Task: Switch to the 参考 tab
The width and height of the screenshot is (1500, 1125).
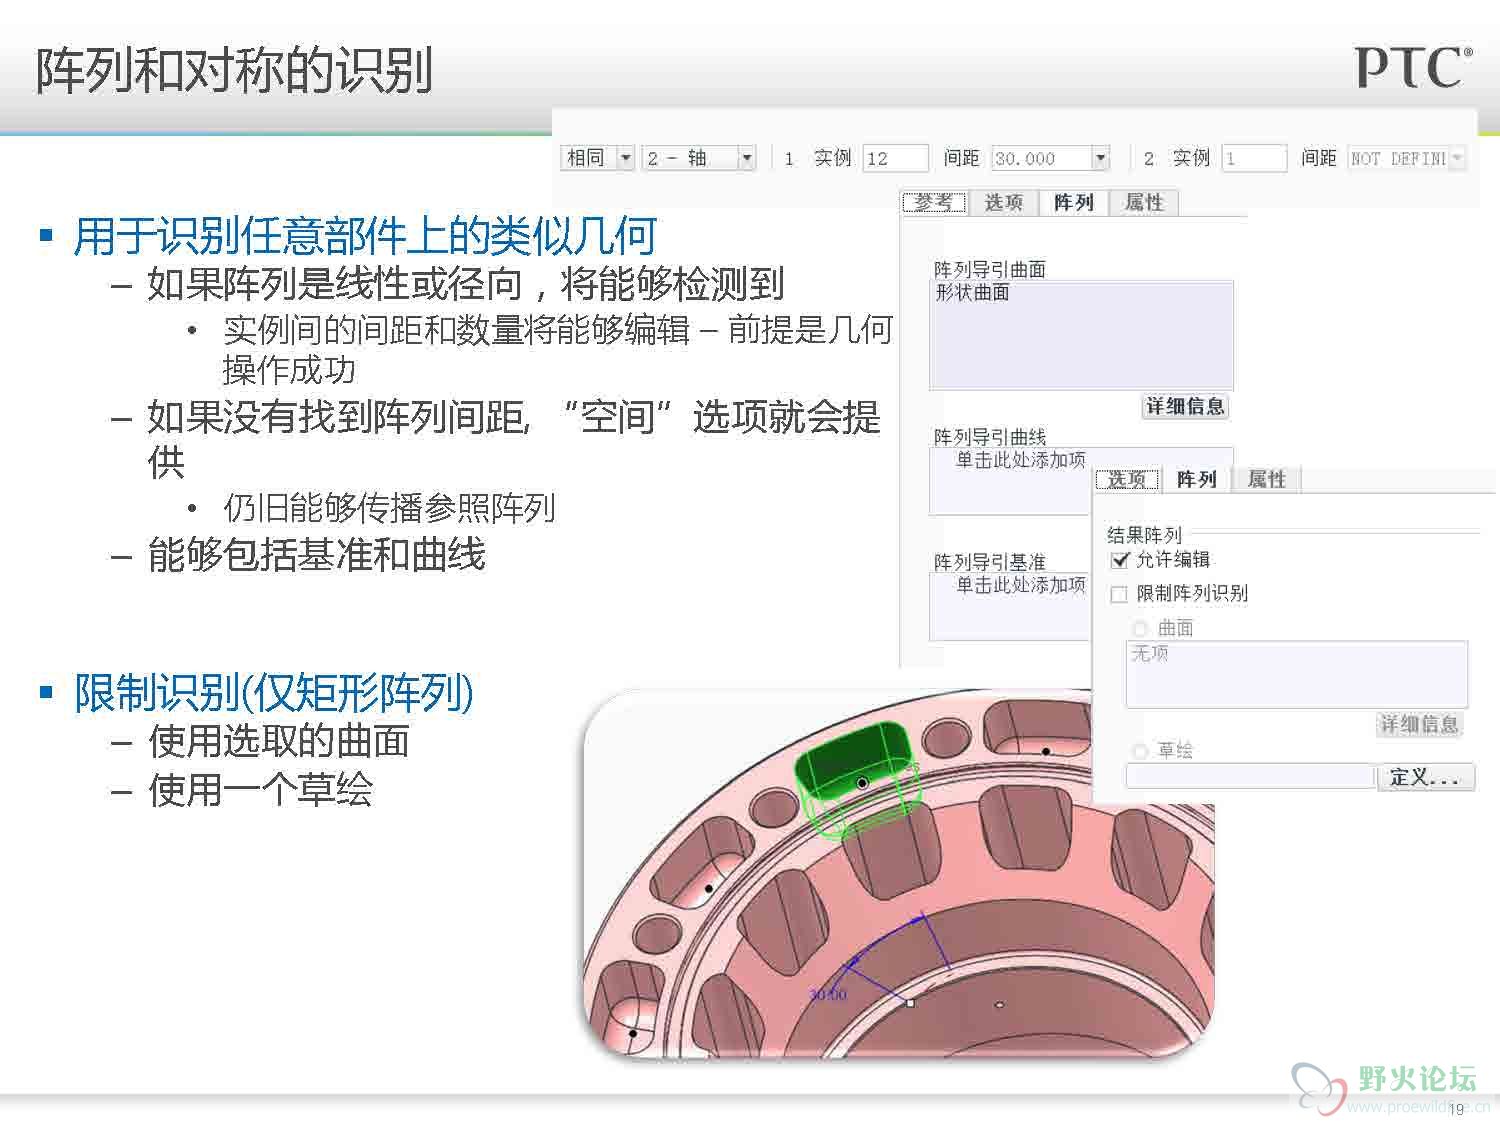Action: pyautogui.click(x=934, y=202)
